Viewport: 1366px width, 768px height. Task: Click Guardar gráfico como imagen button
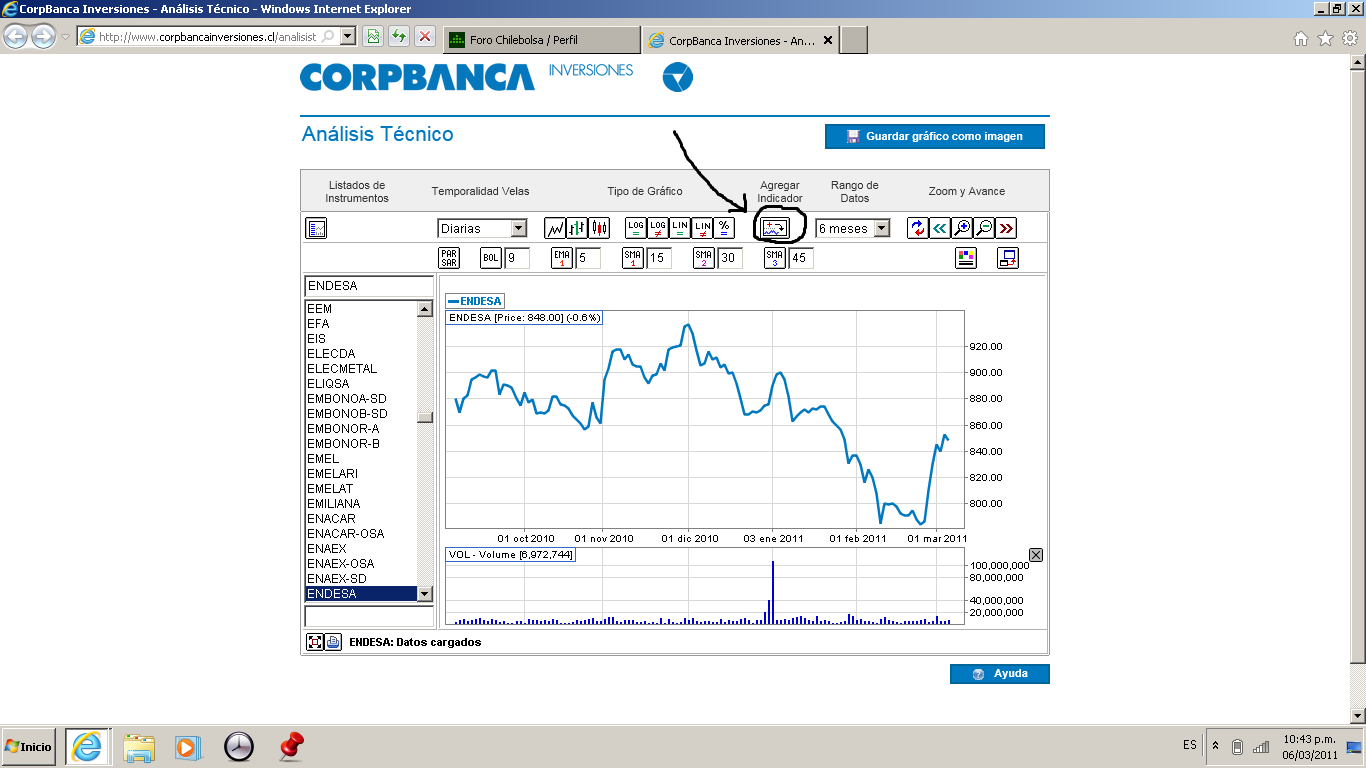pos(935,136)
